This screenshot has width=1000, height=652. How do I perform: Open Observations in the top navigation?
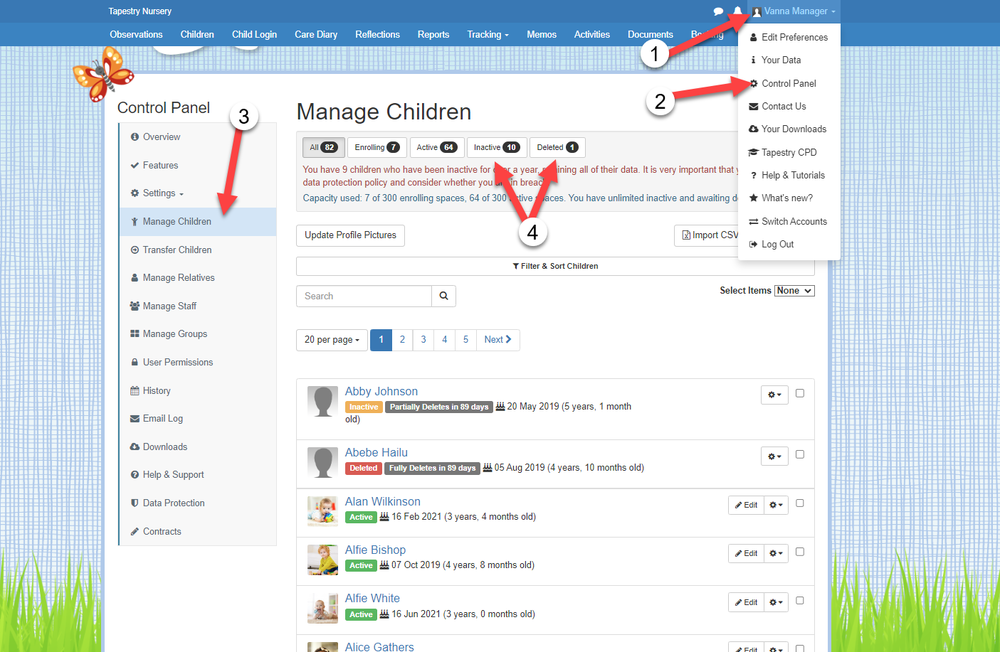coord(136,34)
